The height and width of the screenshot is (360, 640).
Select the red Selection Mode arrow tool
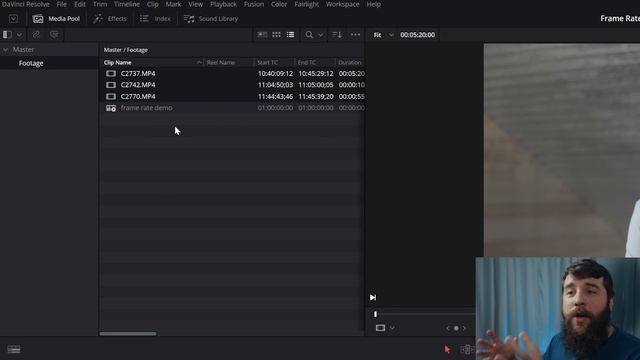(x=447, y=349)
